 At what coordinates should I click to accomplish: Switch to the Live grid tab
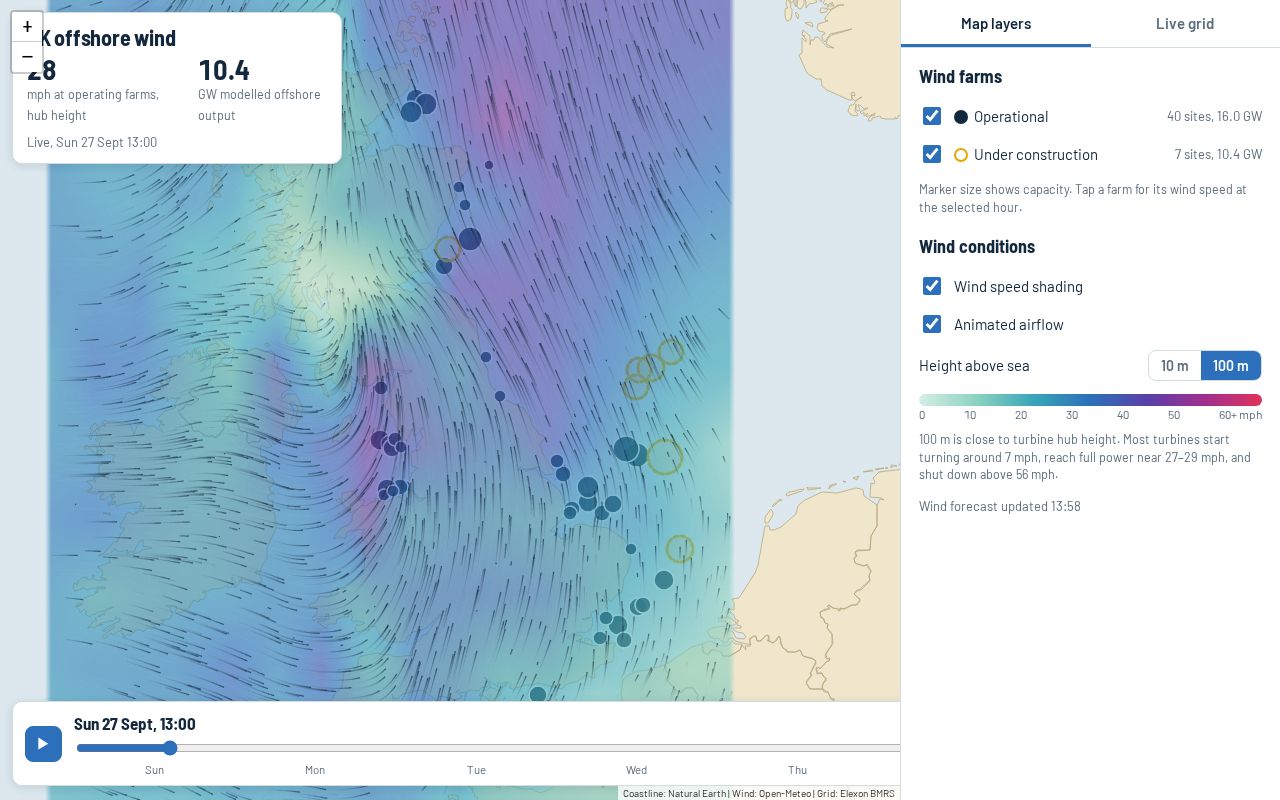[x=1185, y=24]
